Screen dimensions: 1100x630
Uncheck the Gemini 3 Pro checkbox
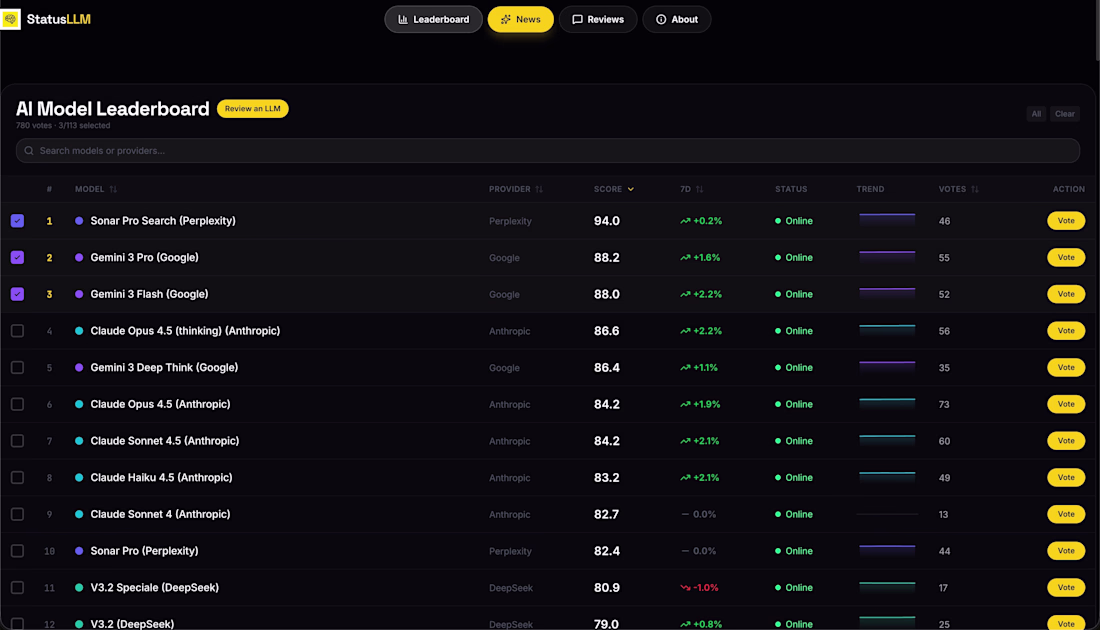[x=18, y=257]
